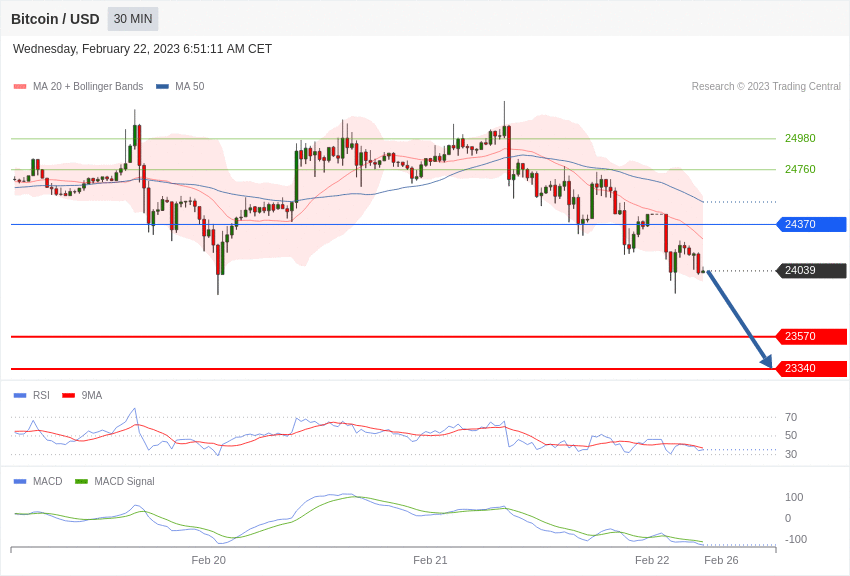Click the Feb 22 date axis label
850x576 pixels.
(x=652, y=560)
